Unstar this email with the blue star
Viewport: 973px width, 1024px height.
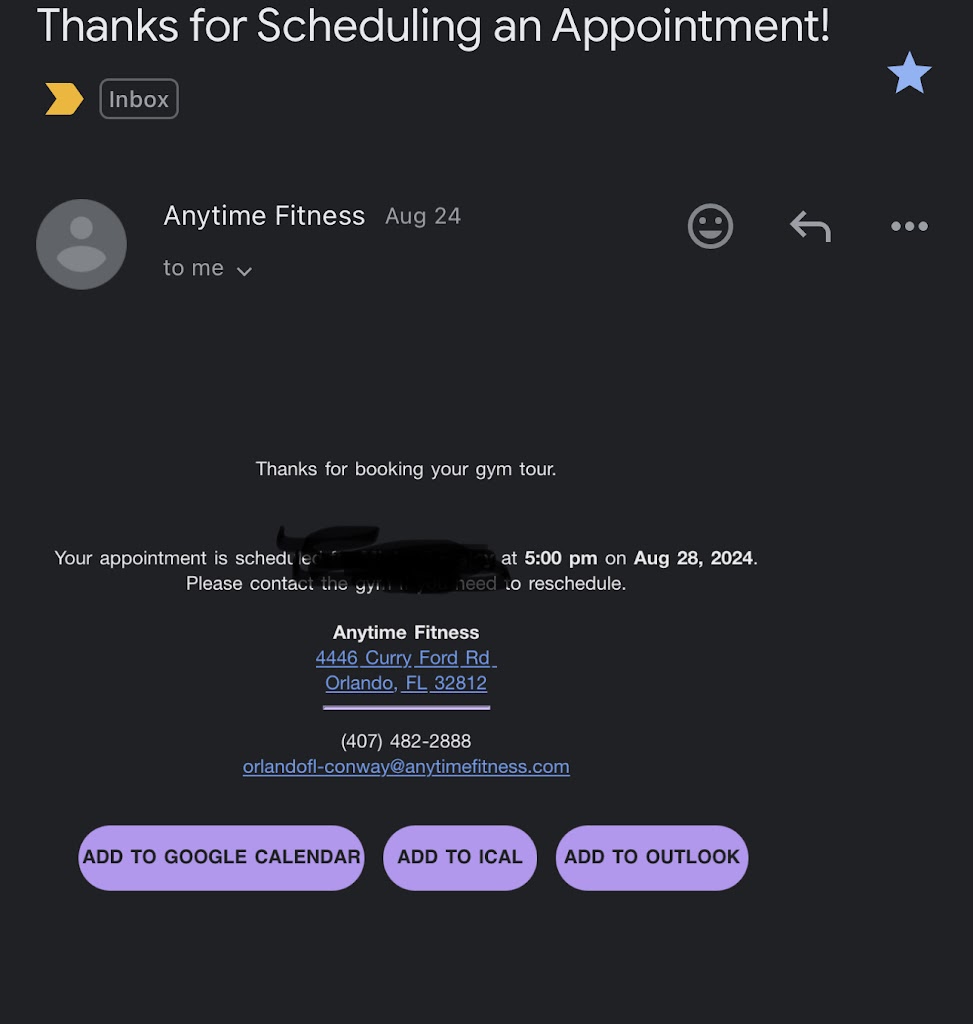point(909,74)
